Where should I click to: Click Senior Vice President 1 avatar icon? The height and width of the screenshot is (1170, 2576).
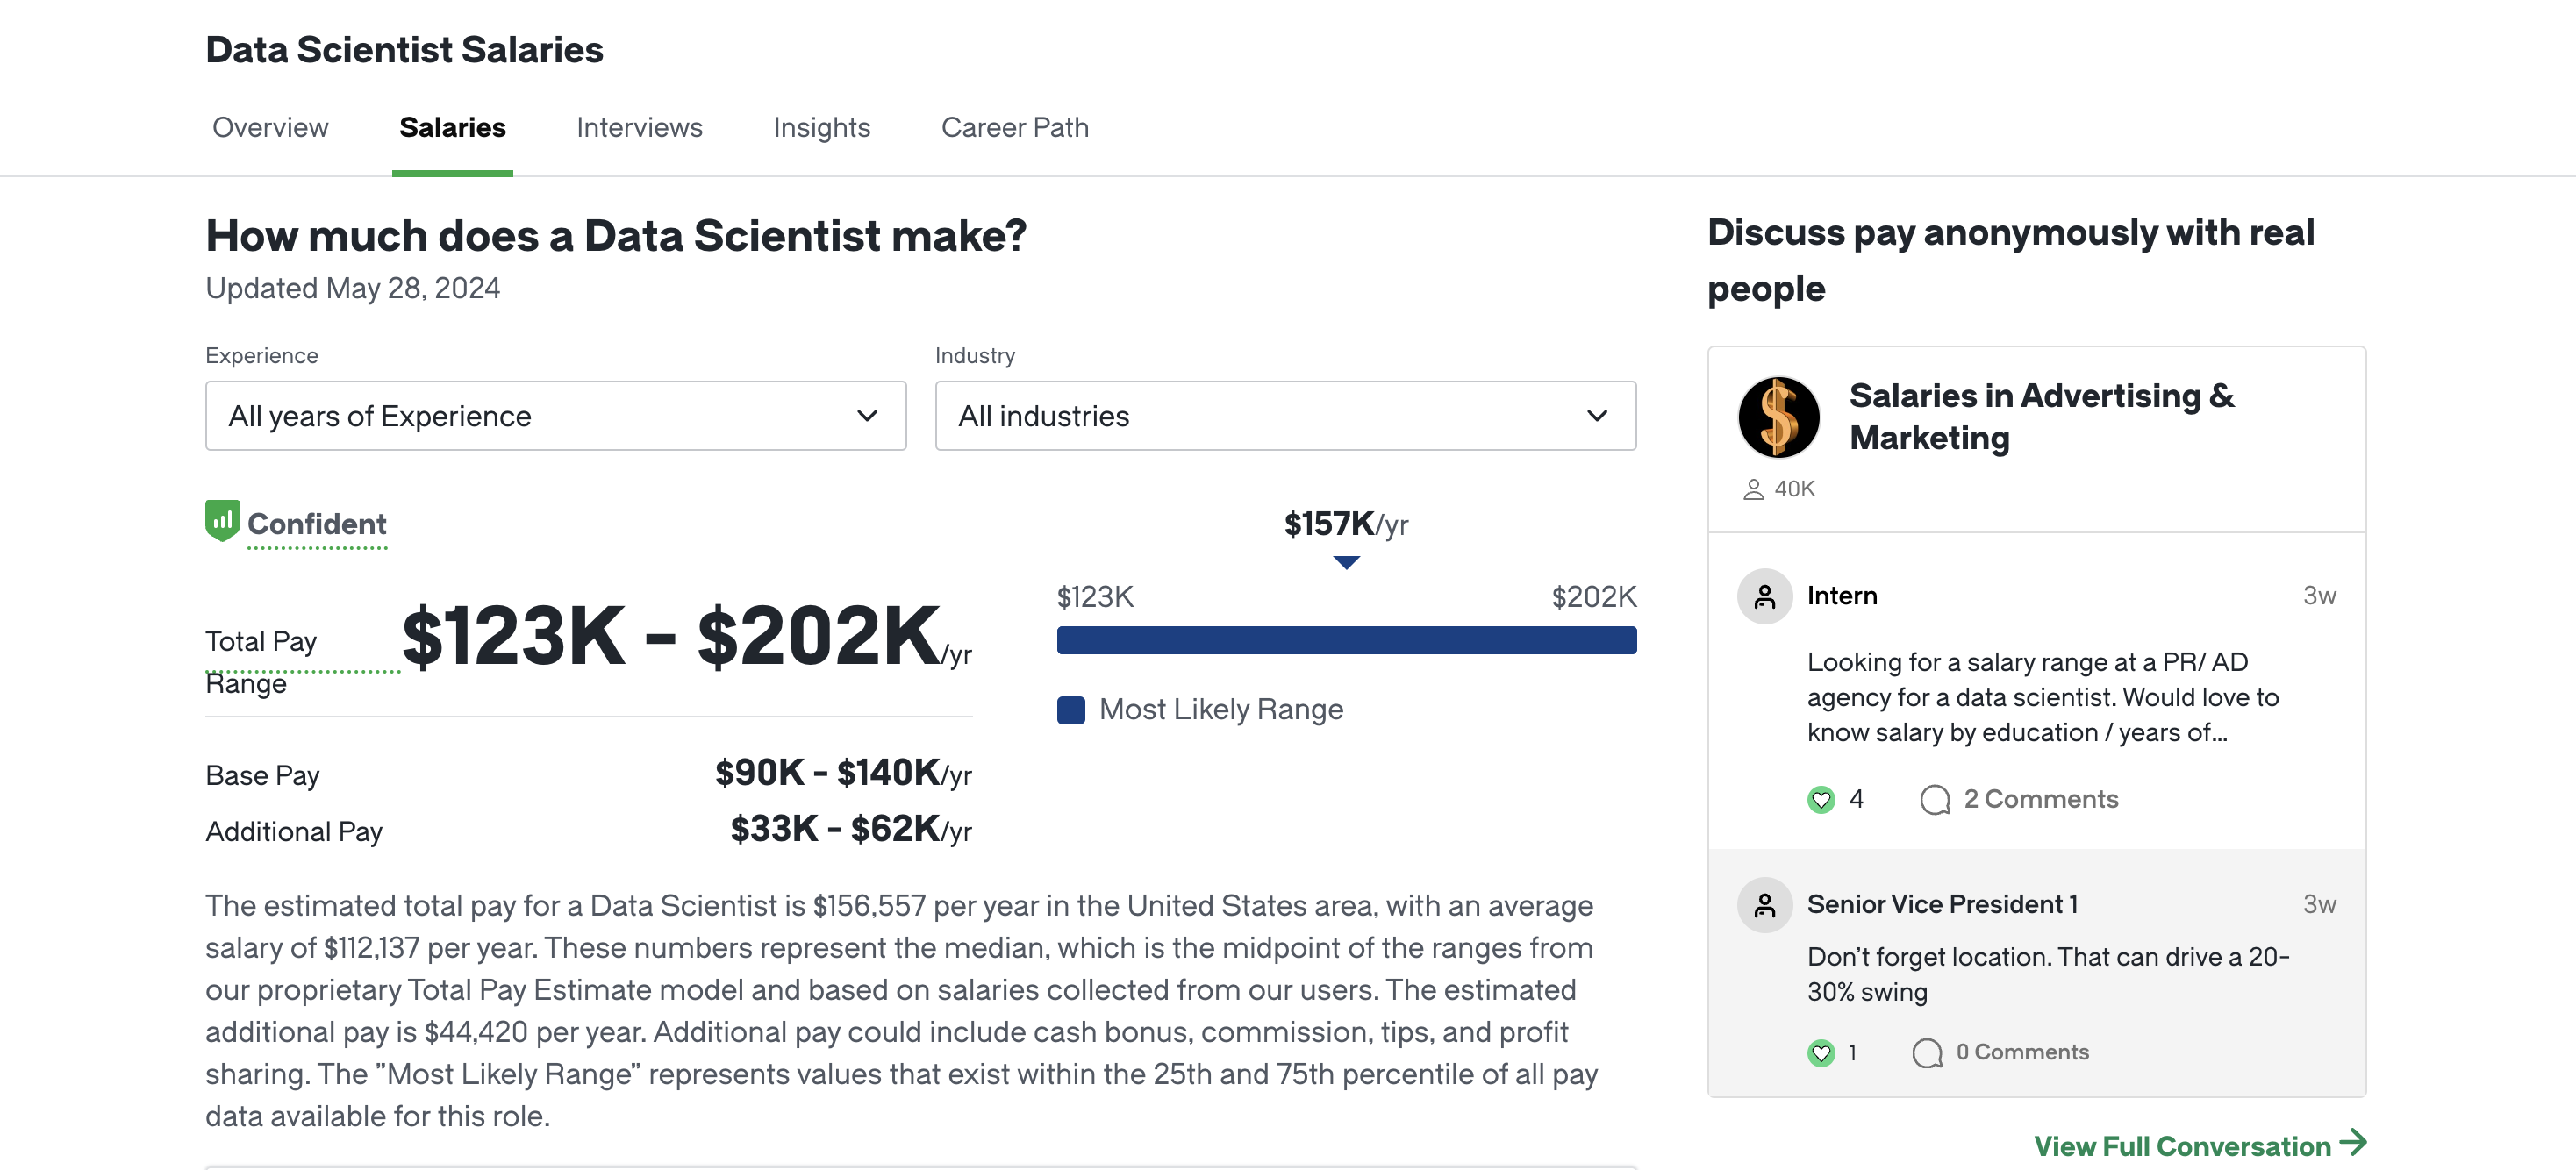1764,906
